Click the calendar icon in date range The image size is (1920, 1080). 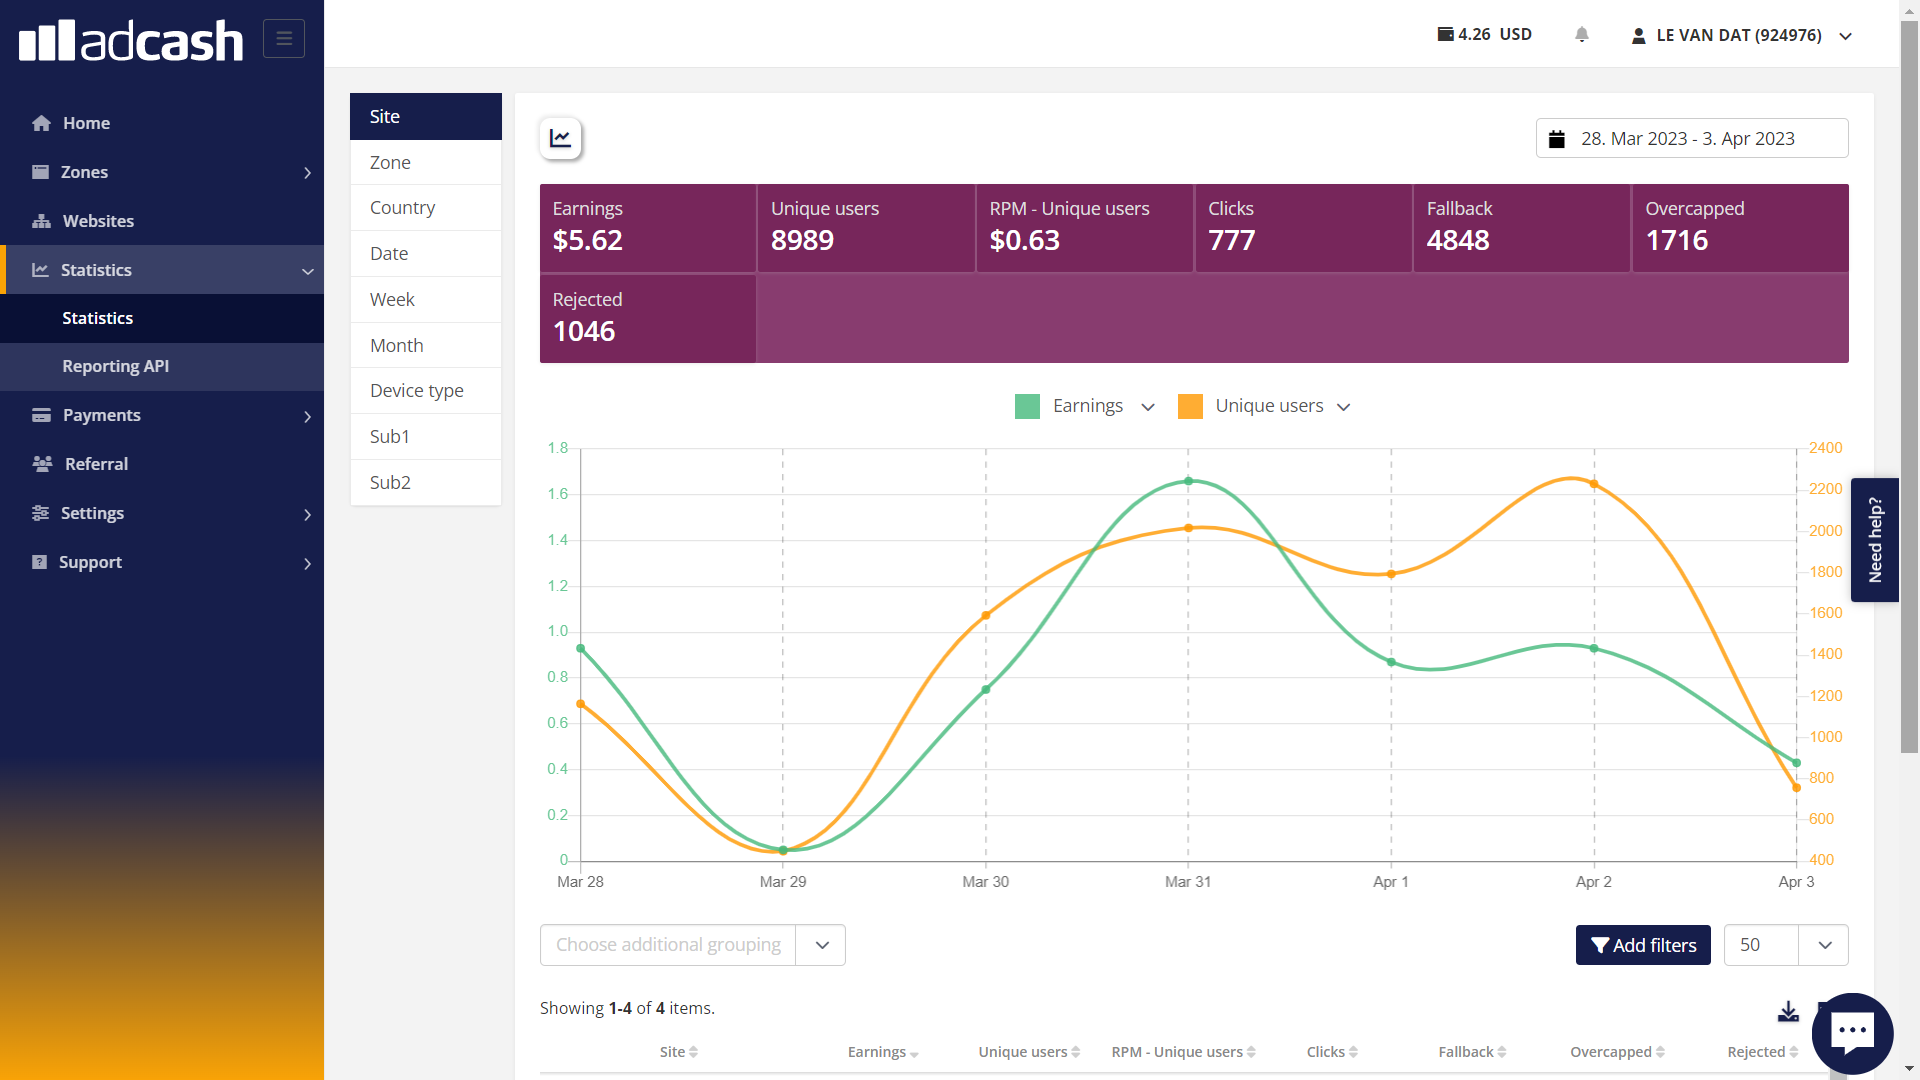pos(1557,139)
